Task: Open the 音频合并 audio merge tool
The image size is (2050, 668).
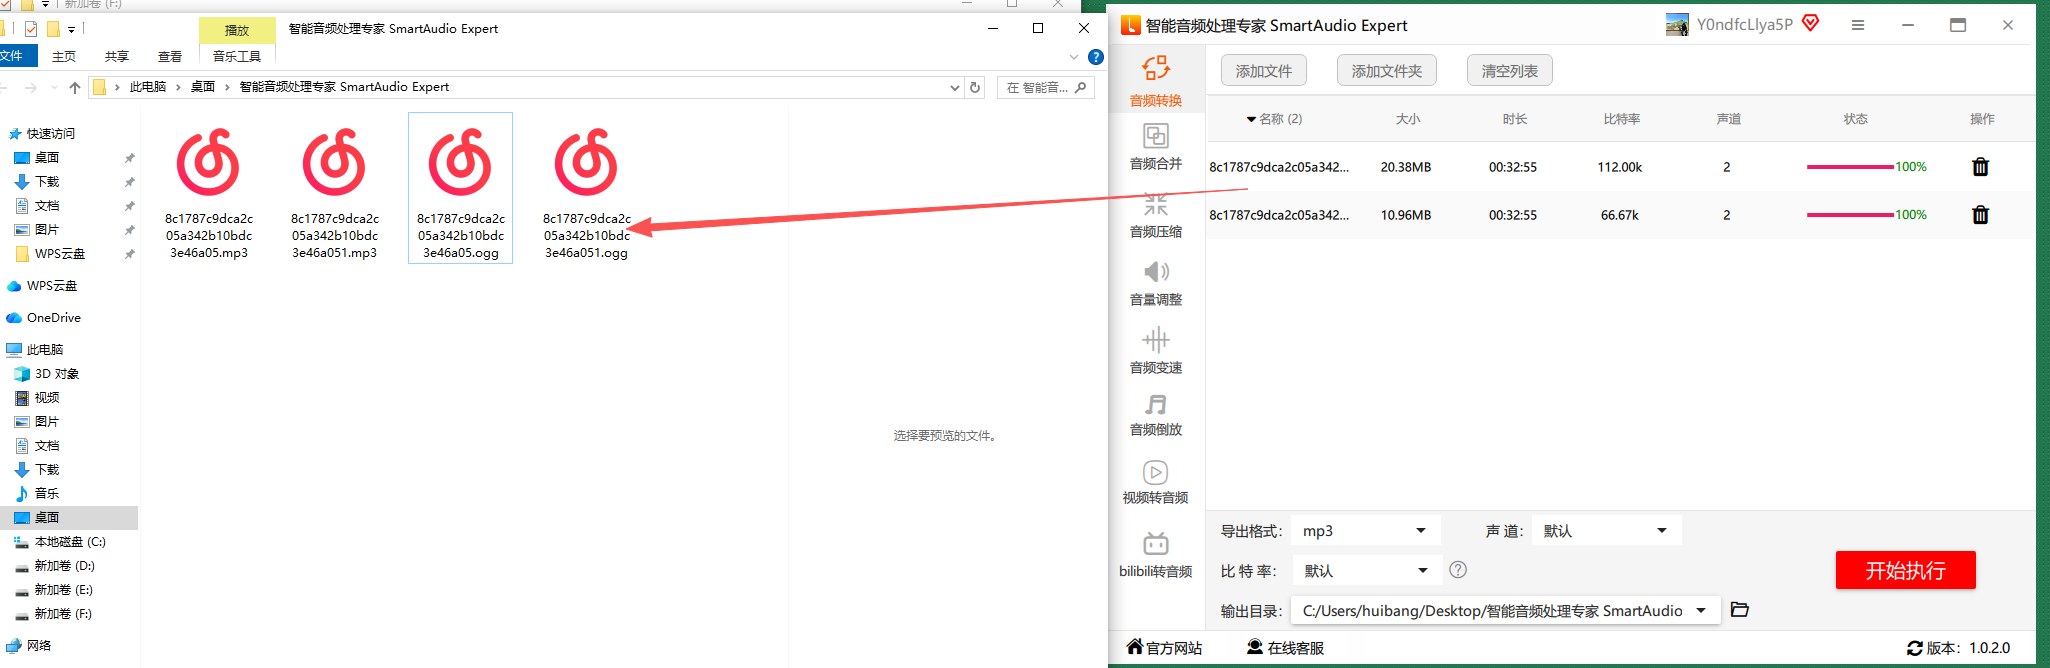Action: tap(1156, 146)
